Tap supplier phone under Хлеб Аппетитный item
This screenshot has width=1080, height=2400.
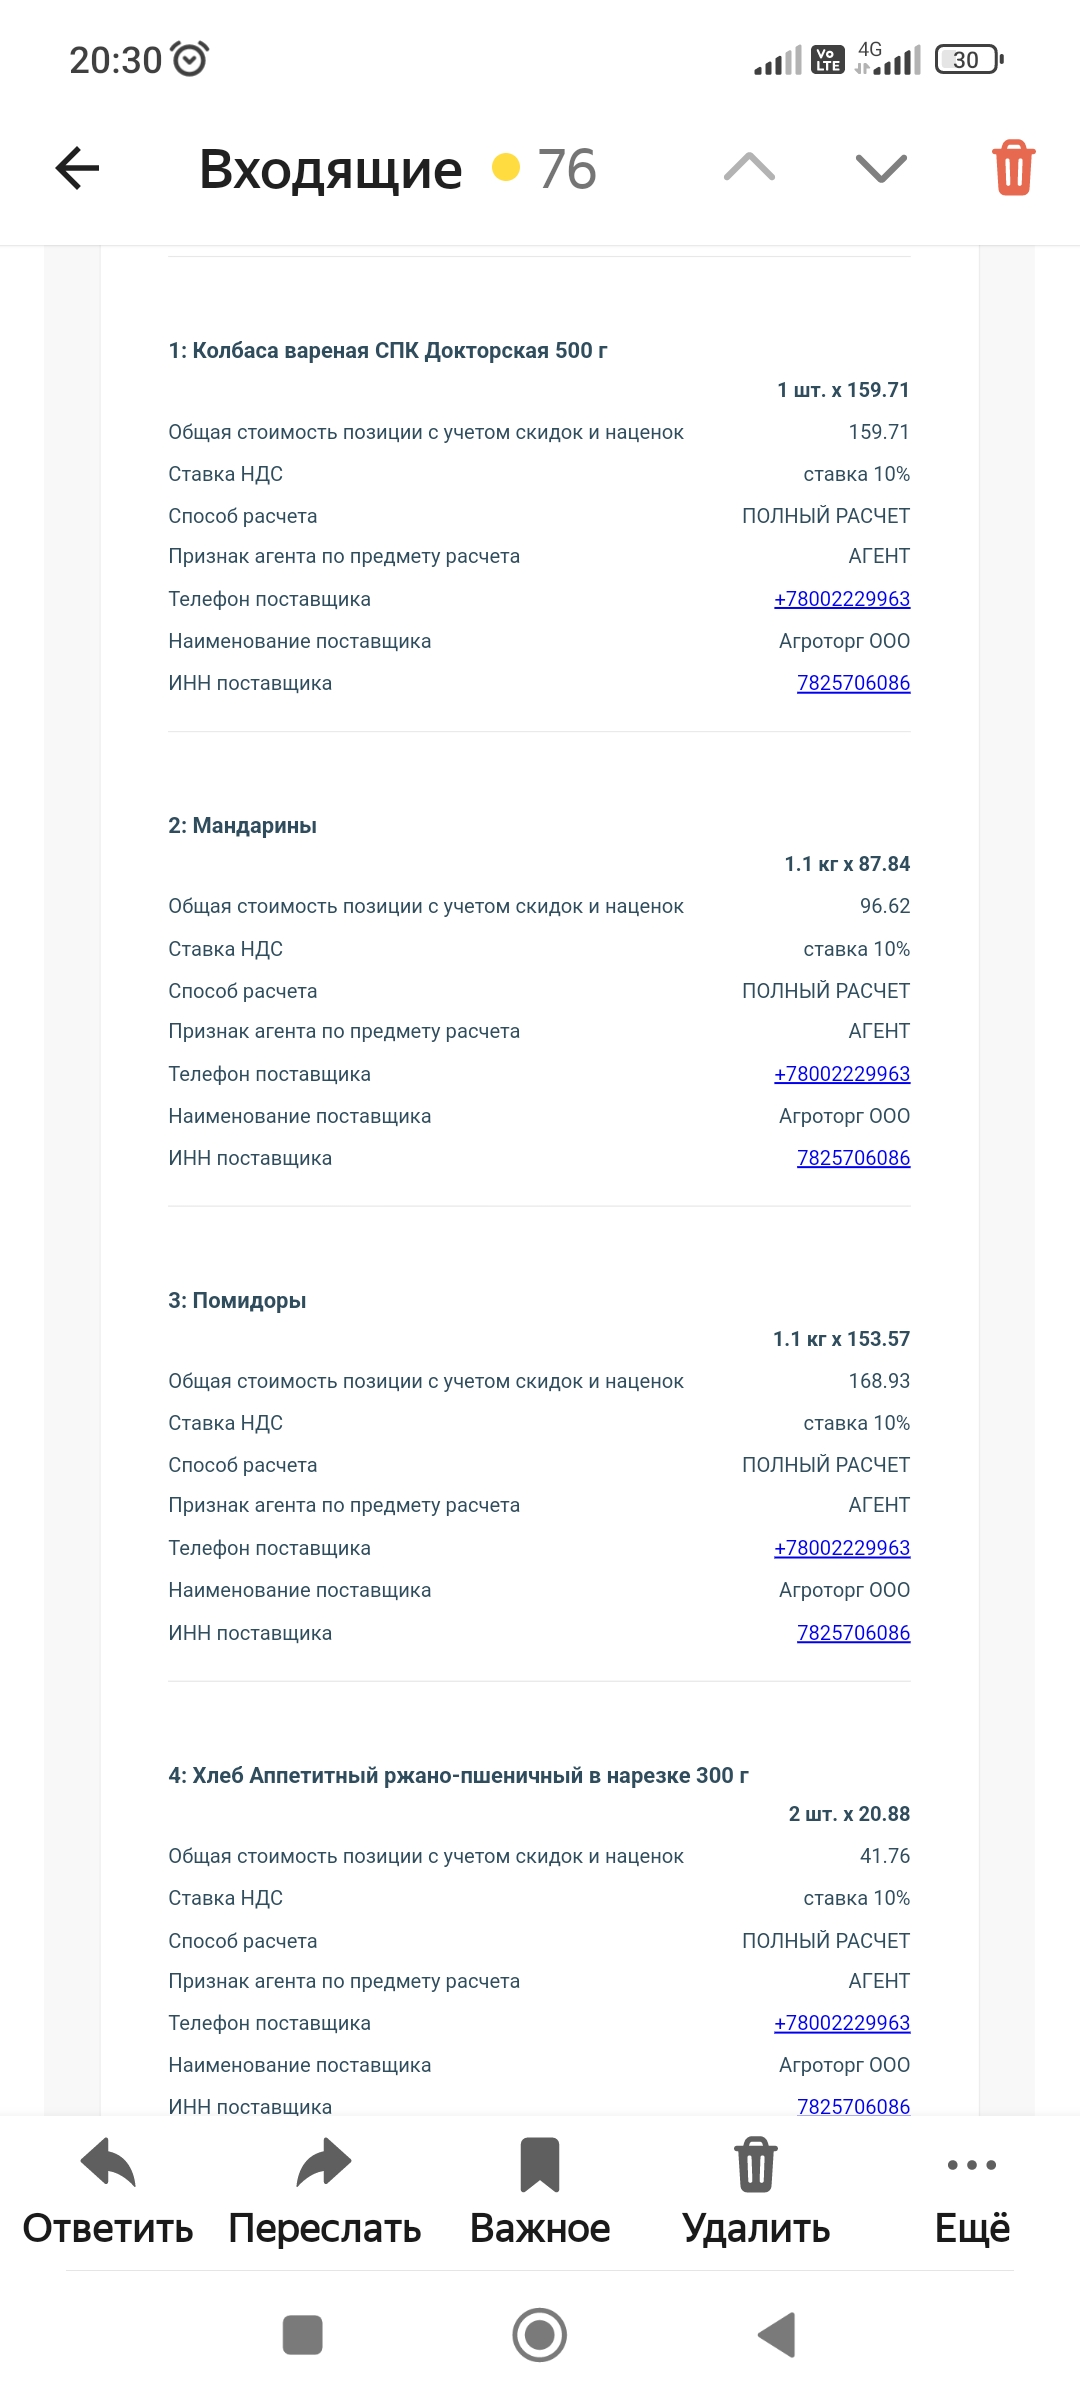(x=842, y=2023)
